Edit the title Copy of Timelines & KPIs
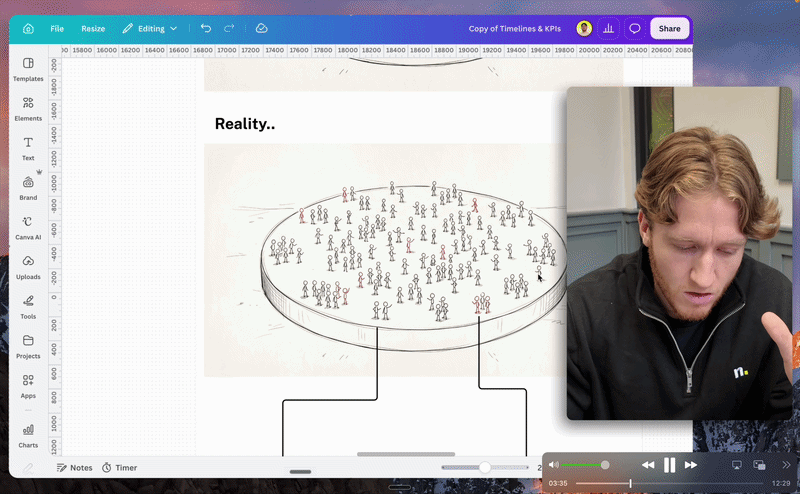The width and height of the screenshot is (800, 494). [514, 29]
